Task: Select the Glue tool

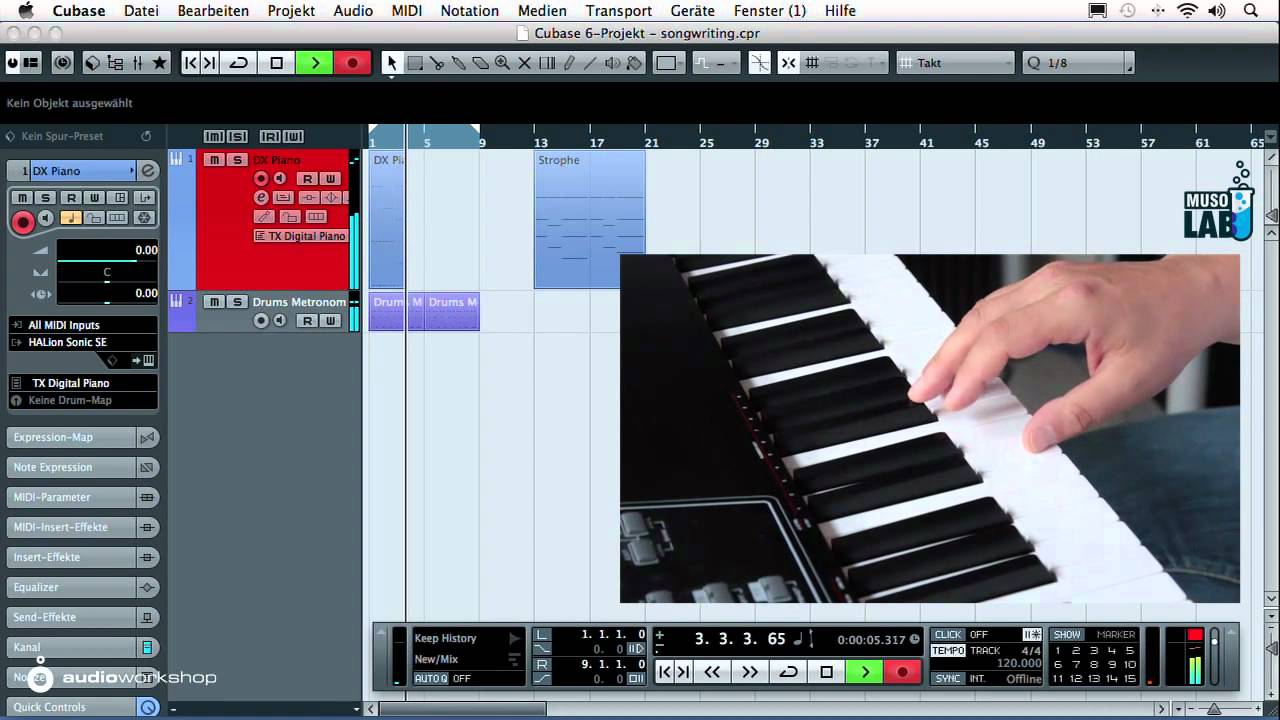Action: 459,63
